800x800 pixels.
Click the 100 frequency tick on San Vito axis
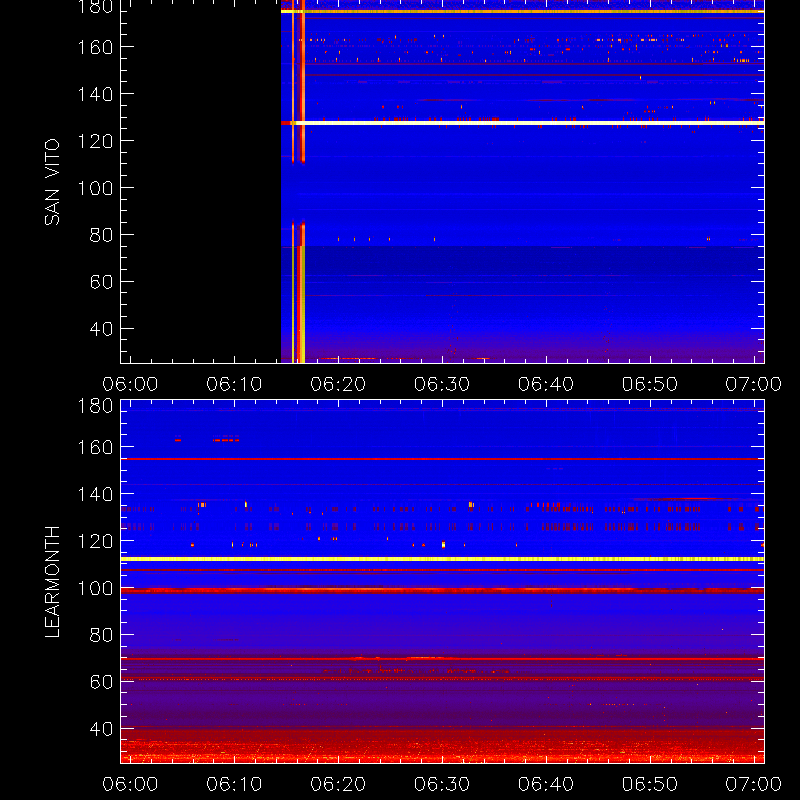pyautogui.click(x=95, y=188)
